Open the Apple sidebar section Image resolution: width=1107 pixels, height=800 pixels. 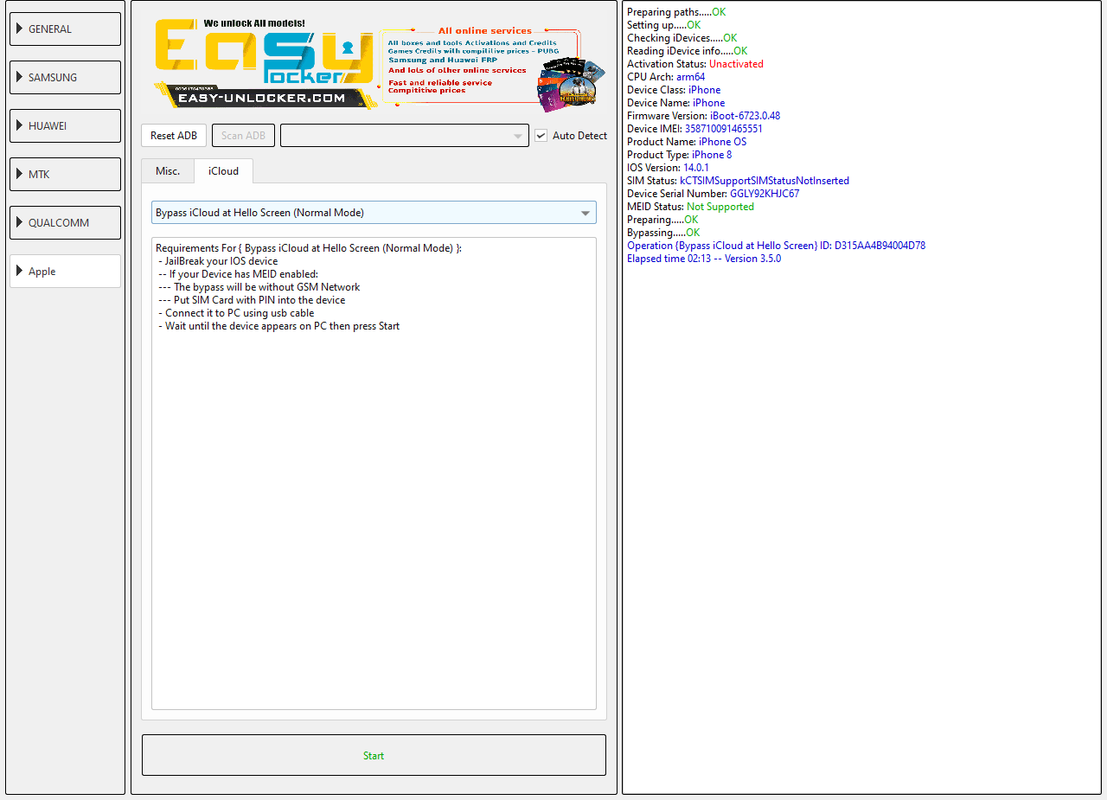pos(65,271)
